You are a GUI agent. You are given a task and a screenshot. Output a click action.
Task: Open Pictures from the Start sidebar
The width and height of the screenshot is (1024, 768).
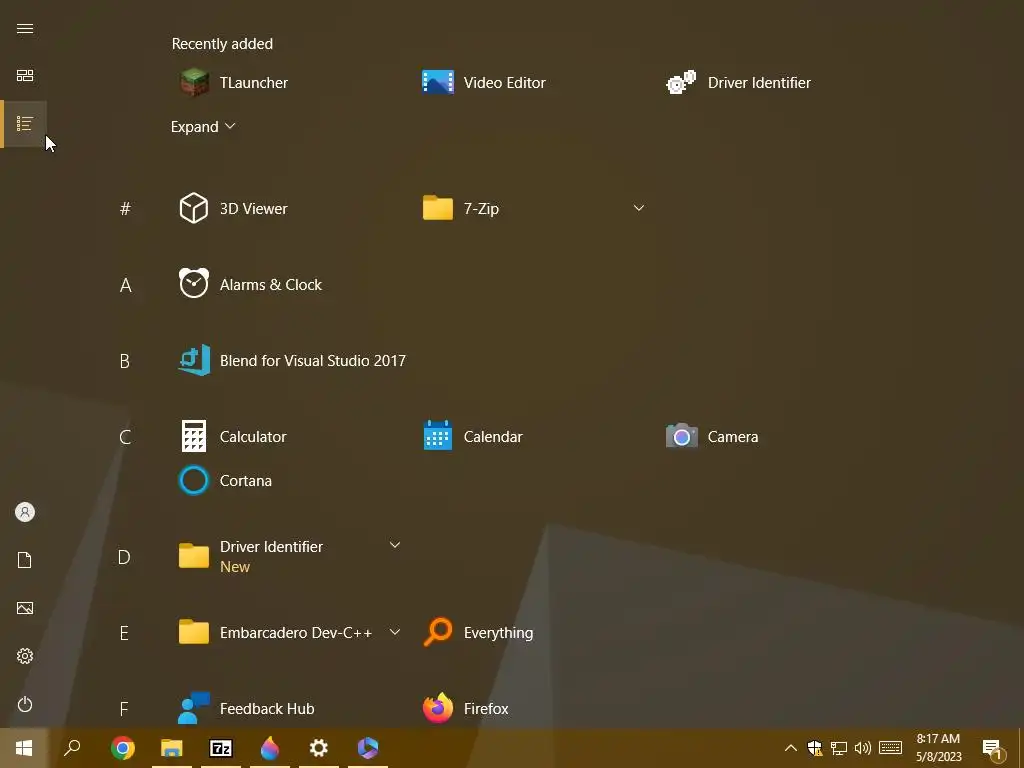25,608
